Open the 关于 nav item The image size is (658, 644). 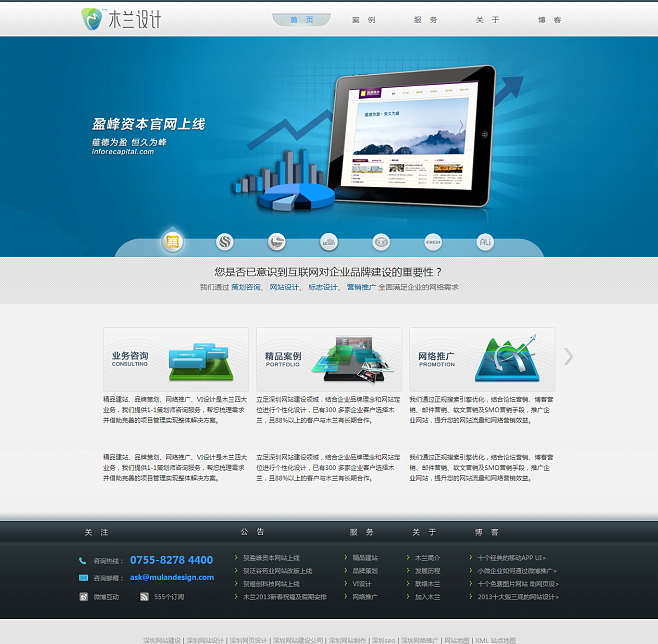[x=488, y=20]
